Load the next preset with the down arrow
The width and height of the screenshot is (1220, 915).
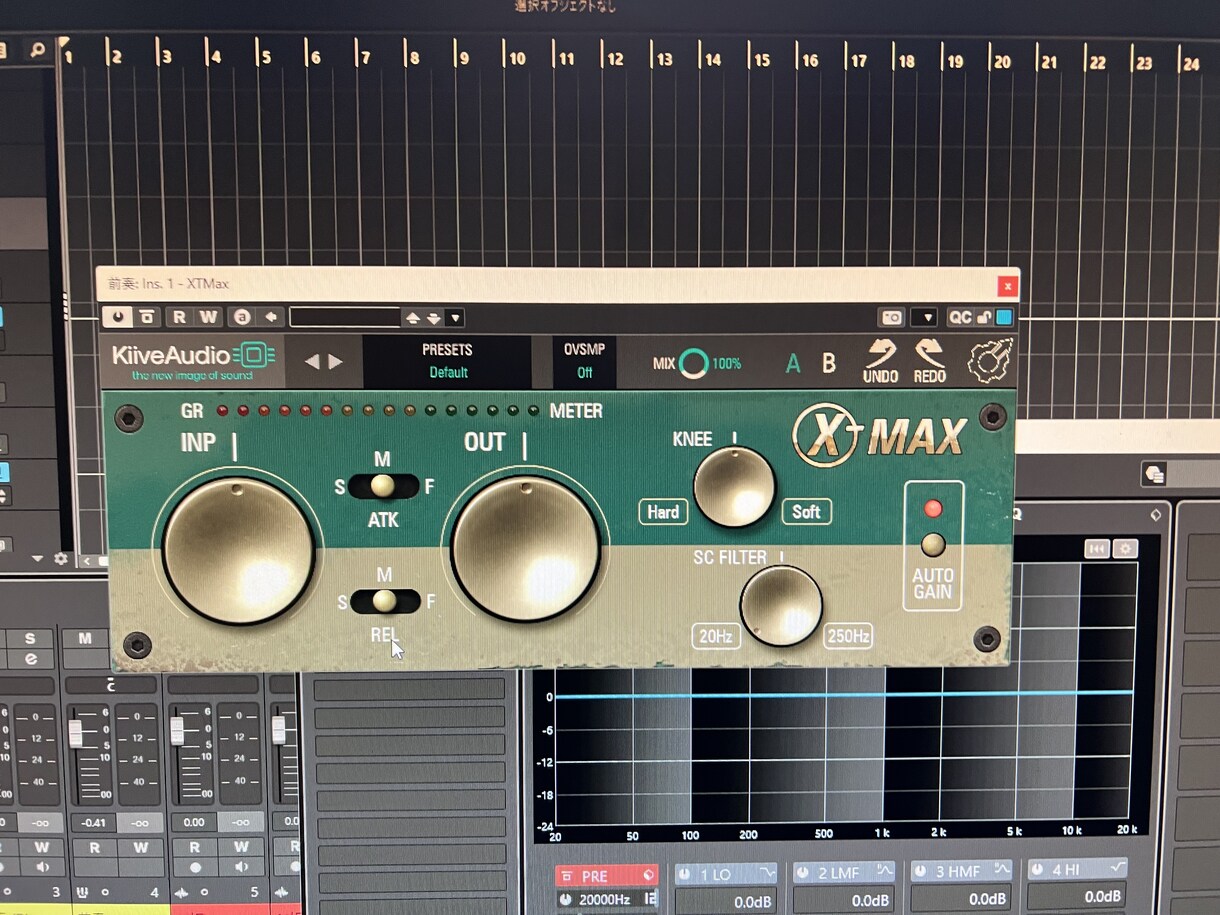[433, 318]
